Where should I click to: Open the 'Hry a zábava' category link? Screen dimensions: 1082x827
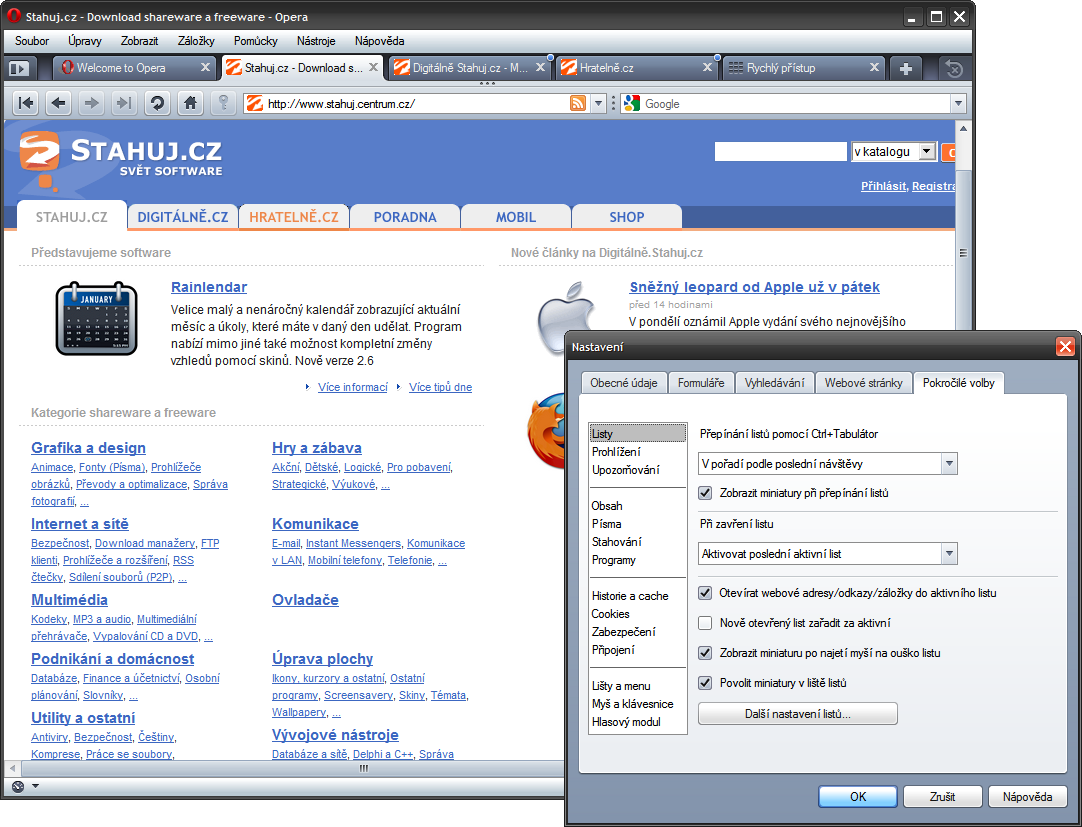(x=317, y=448)
